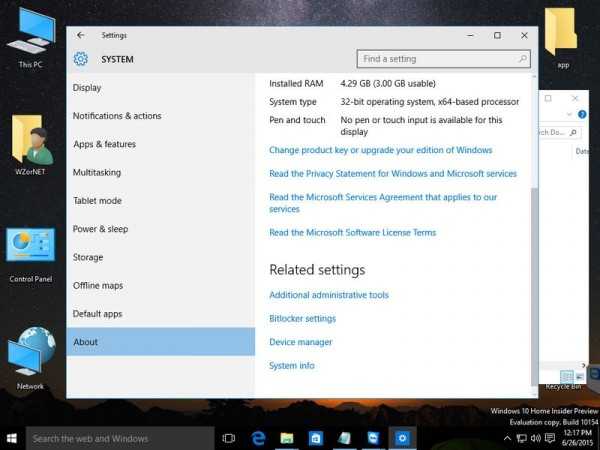Select Storage in sidebar
Image resolution: width=600 pixels, height=450 pixels.
tap(160, 258)
